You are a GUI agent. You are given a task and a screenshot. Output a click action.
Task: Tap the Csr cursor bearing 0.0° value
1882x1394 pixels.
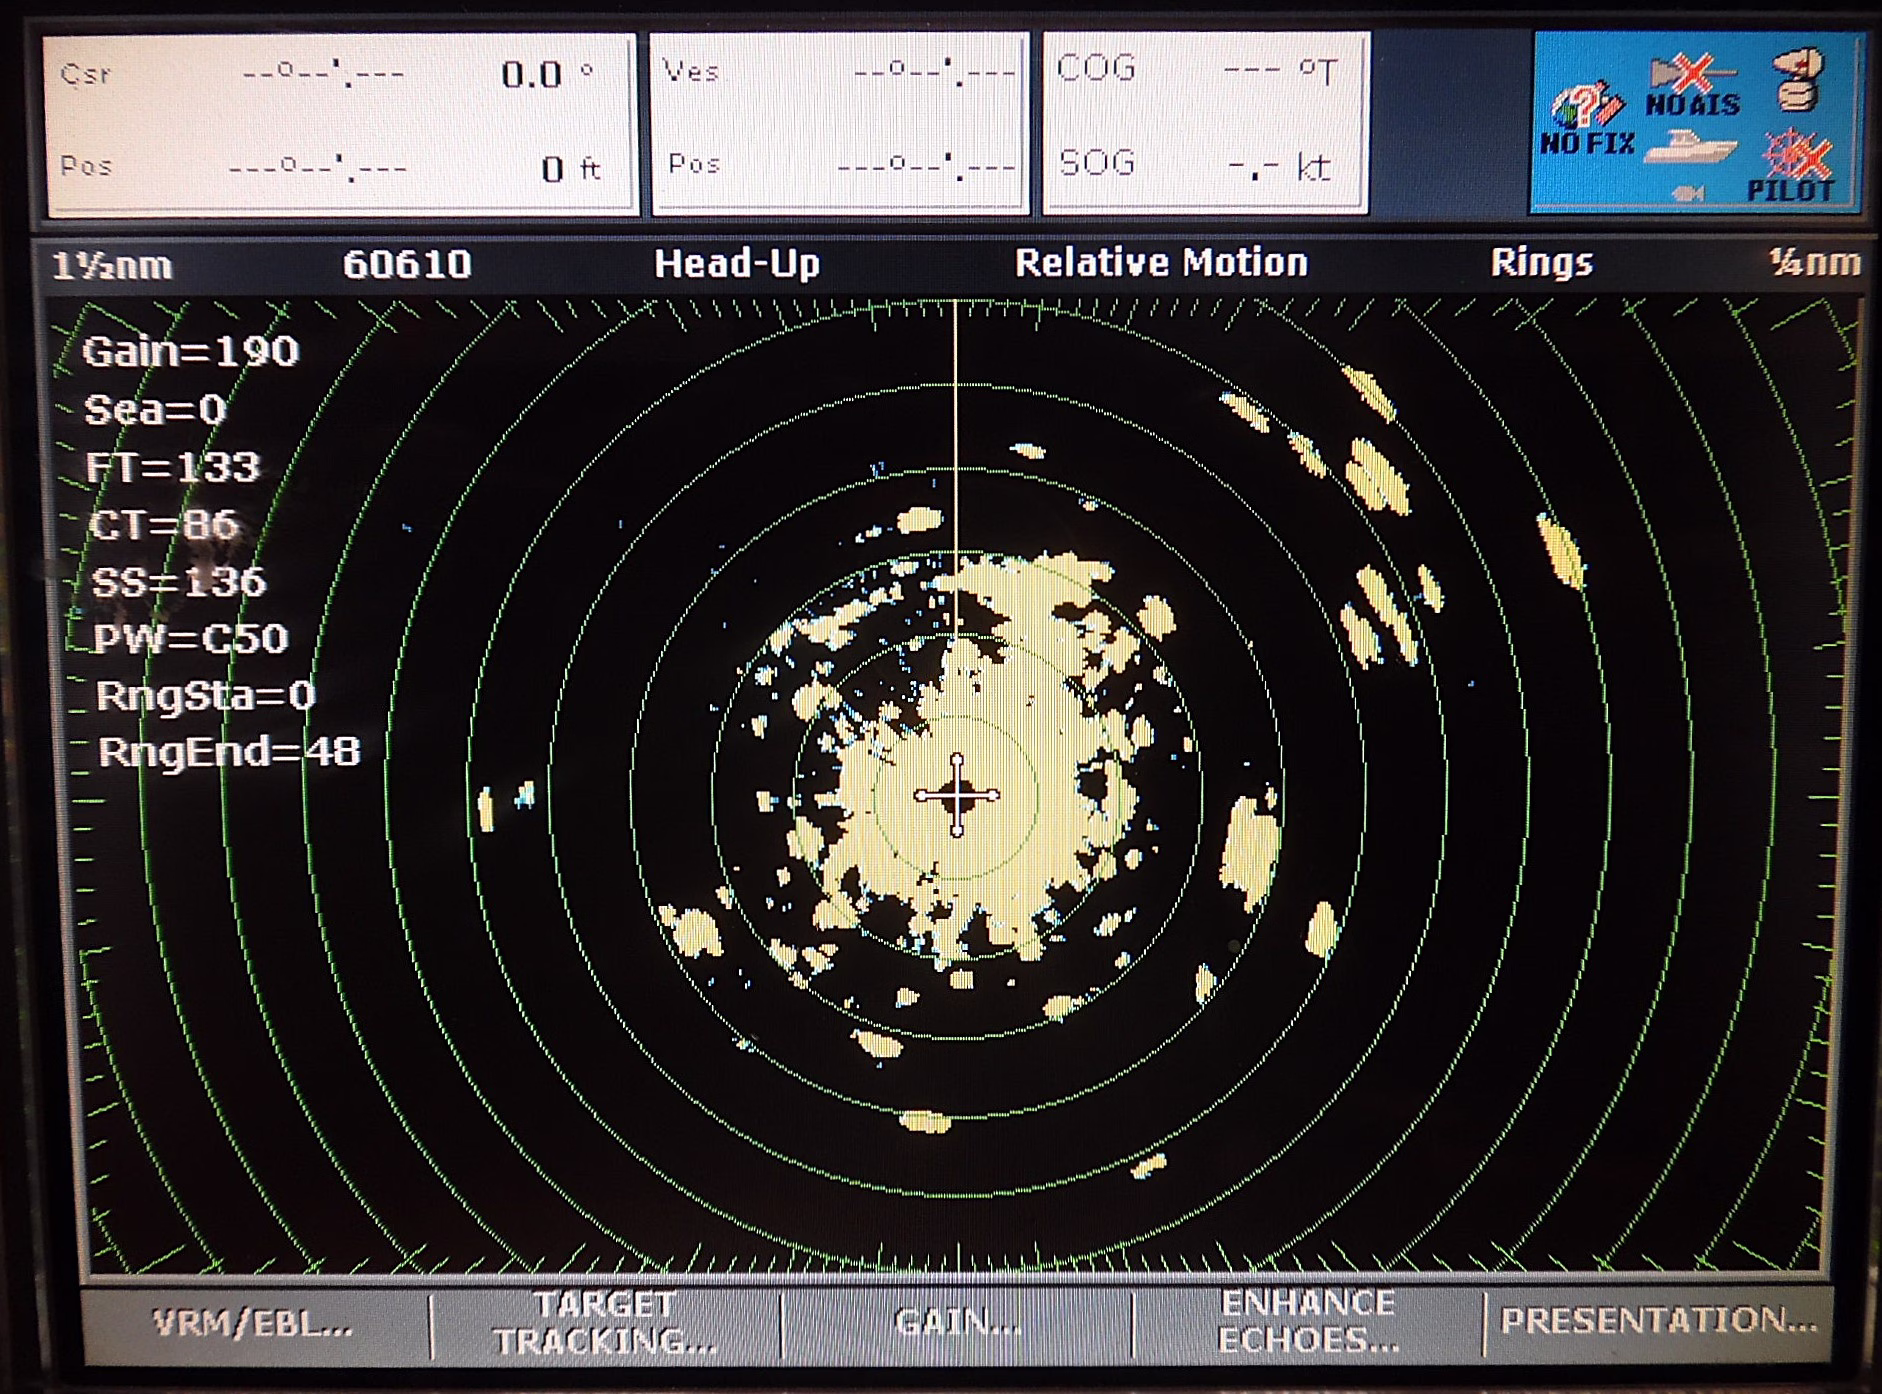pyautogui.click(x=547, y=74)
